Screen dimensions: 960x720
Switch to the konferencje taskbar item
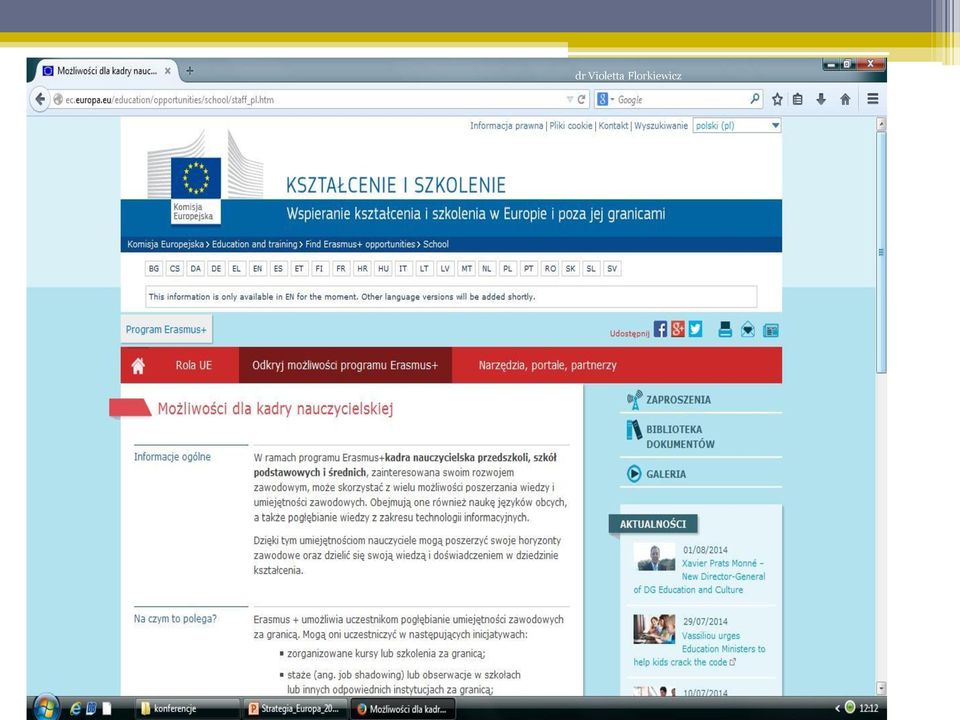pyautogui.click(x=186, y=708)
